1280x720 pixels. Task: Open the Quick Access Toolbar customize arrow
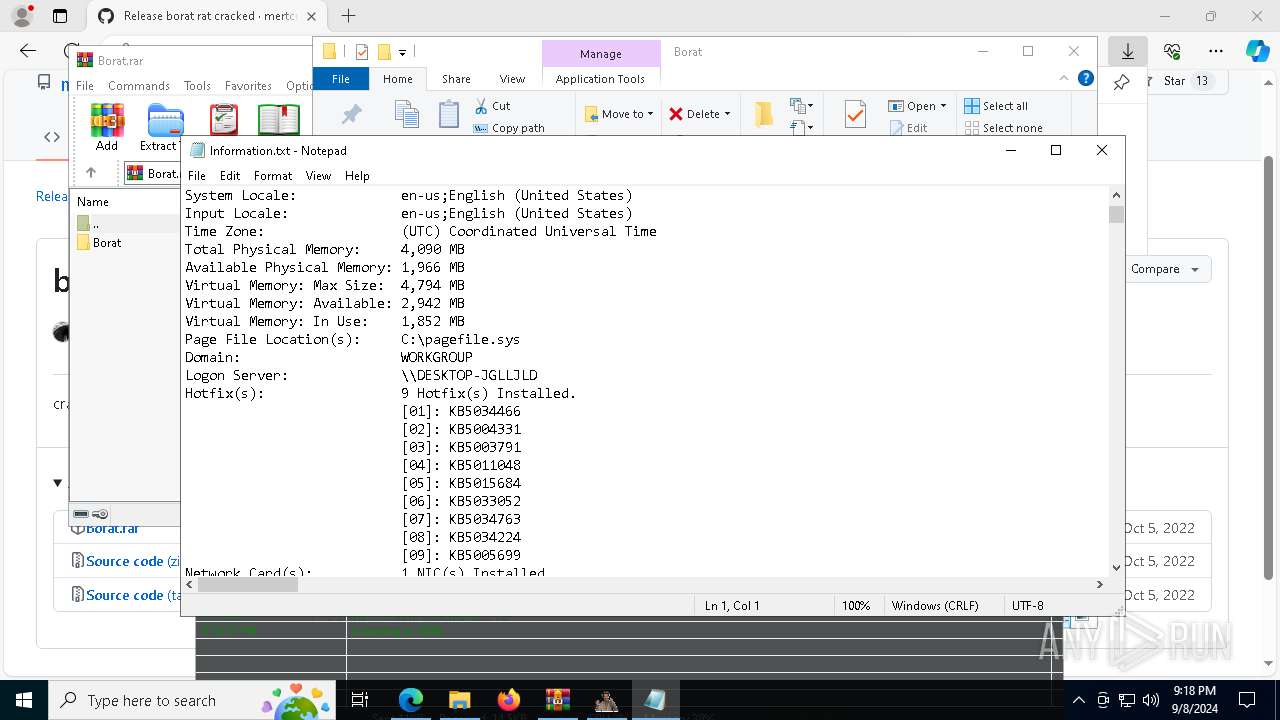click(402, 52)
